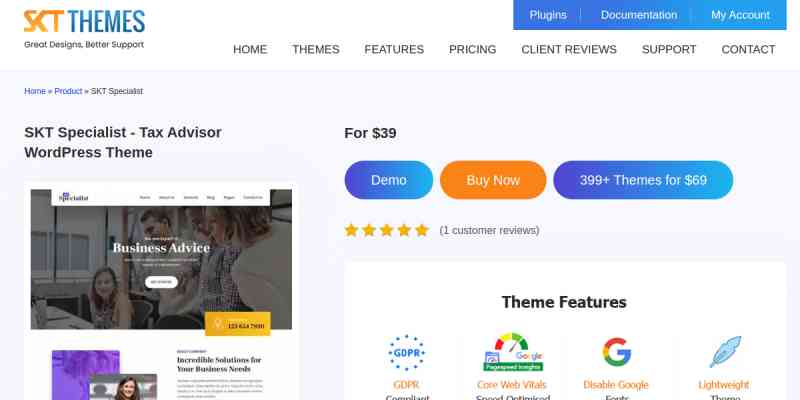Open the Documentation link
The width and height of the screenshot is (800, 400).
[x=639, y=15]
